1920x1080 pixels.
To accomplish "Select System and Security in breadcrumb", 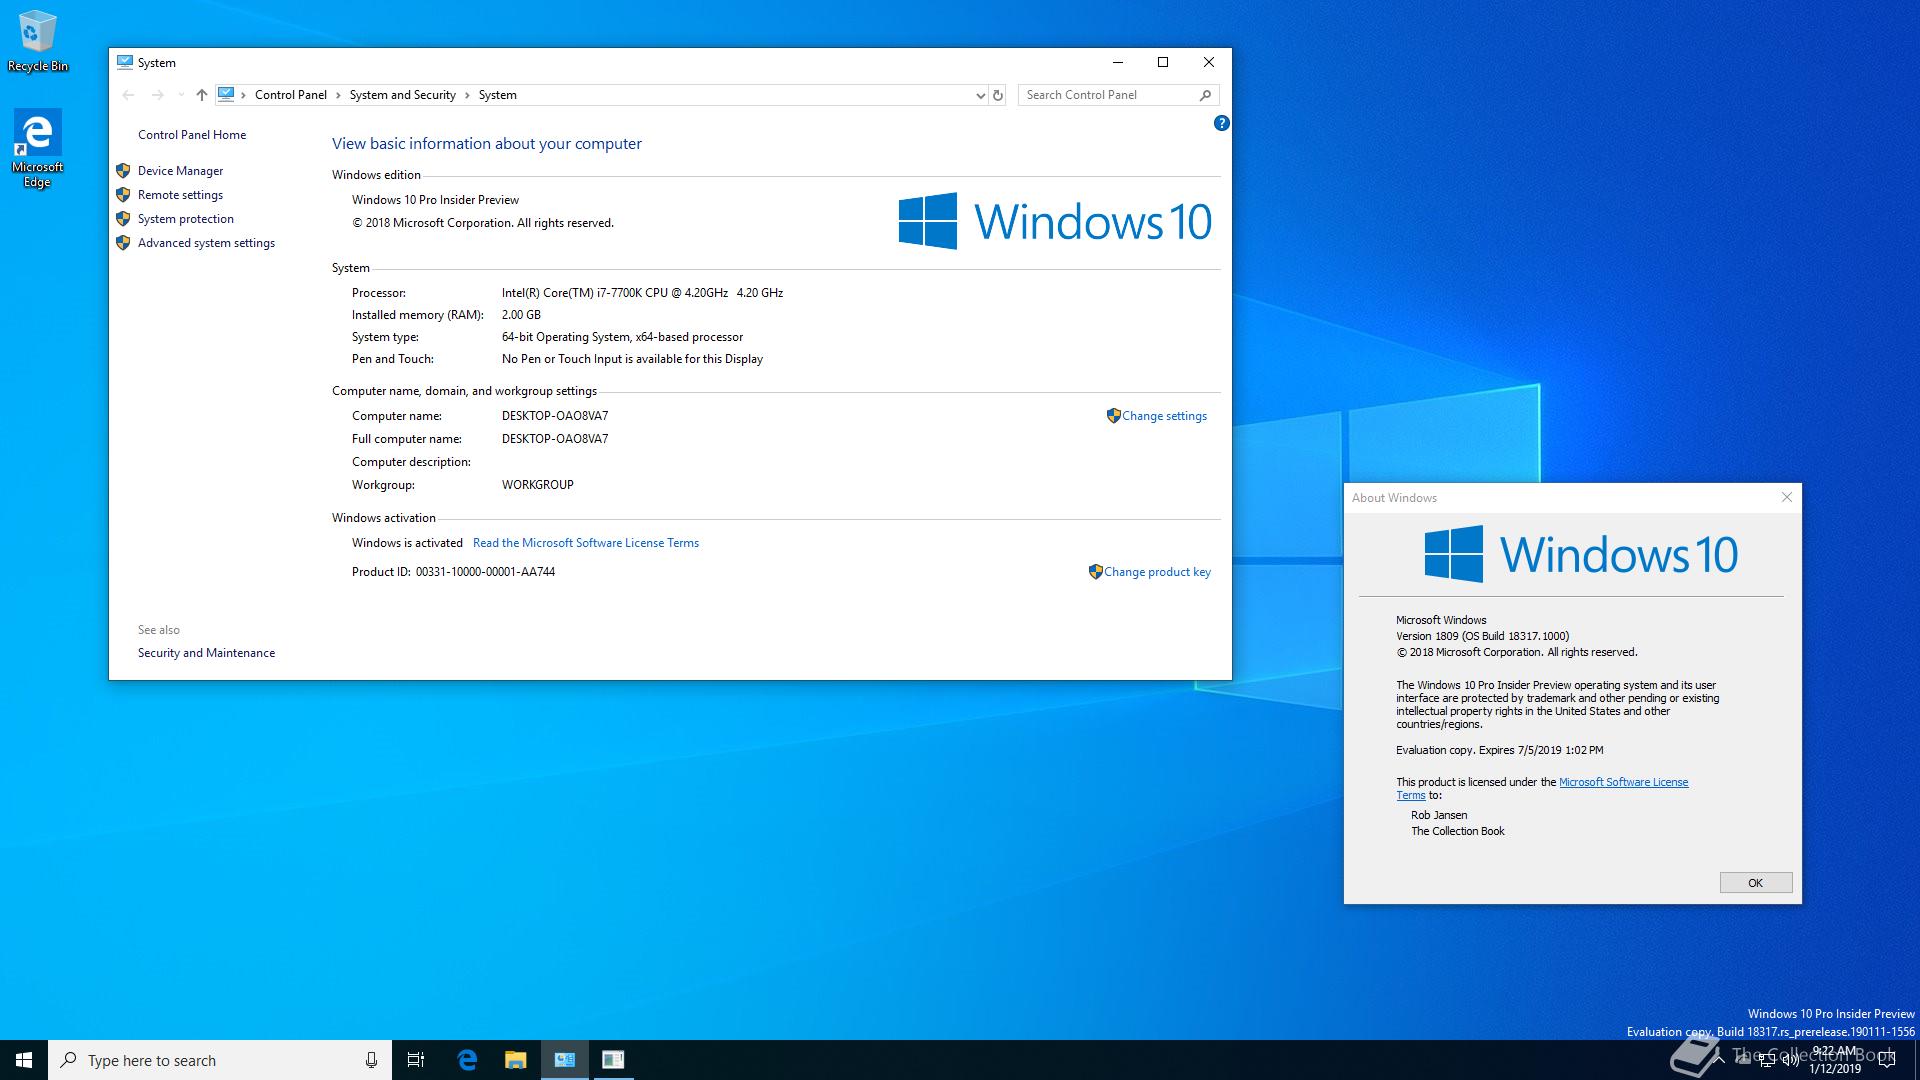I will (402, 95).
